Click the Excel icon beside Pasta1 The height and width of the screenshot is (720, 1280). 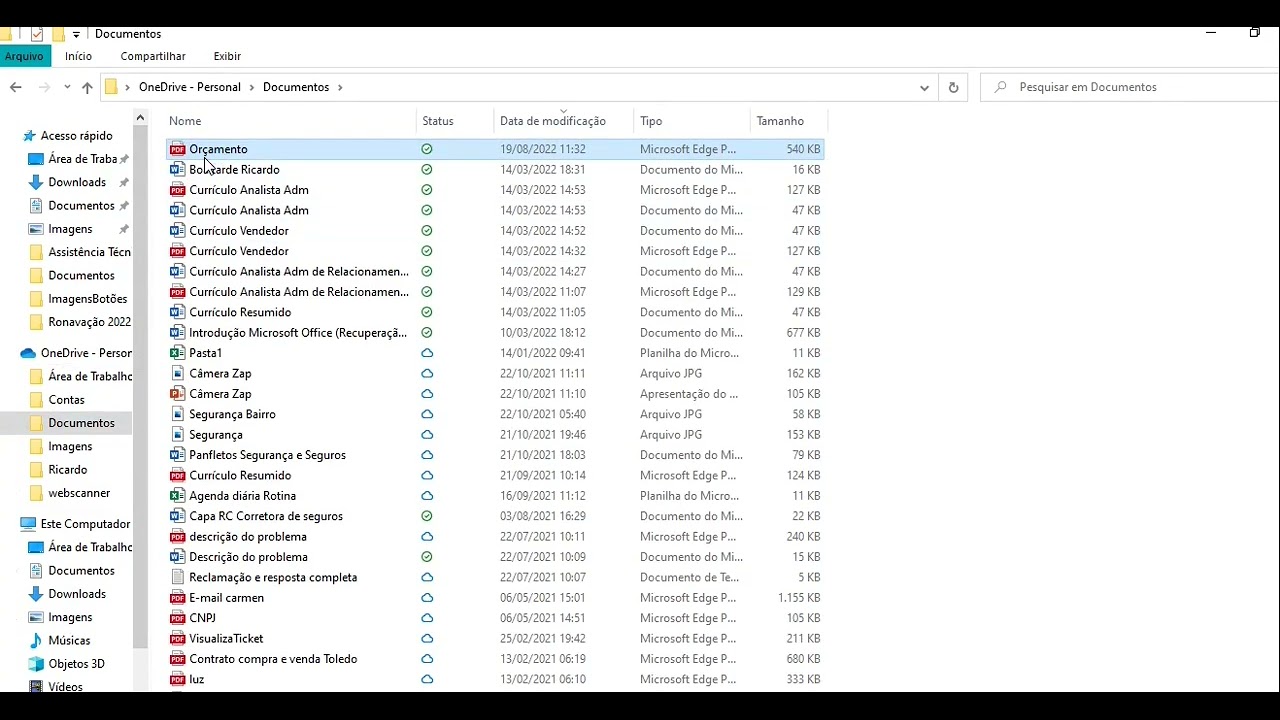coord(177,353)
